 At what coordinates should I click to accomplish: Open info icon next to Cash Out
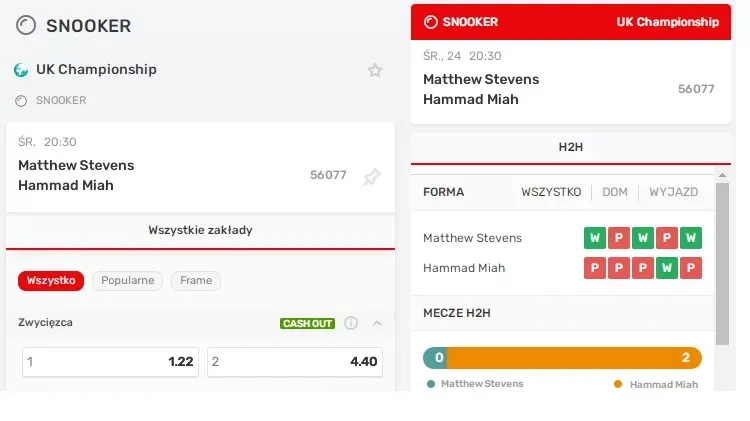[351, 323]
